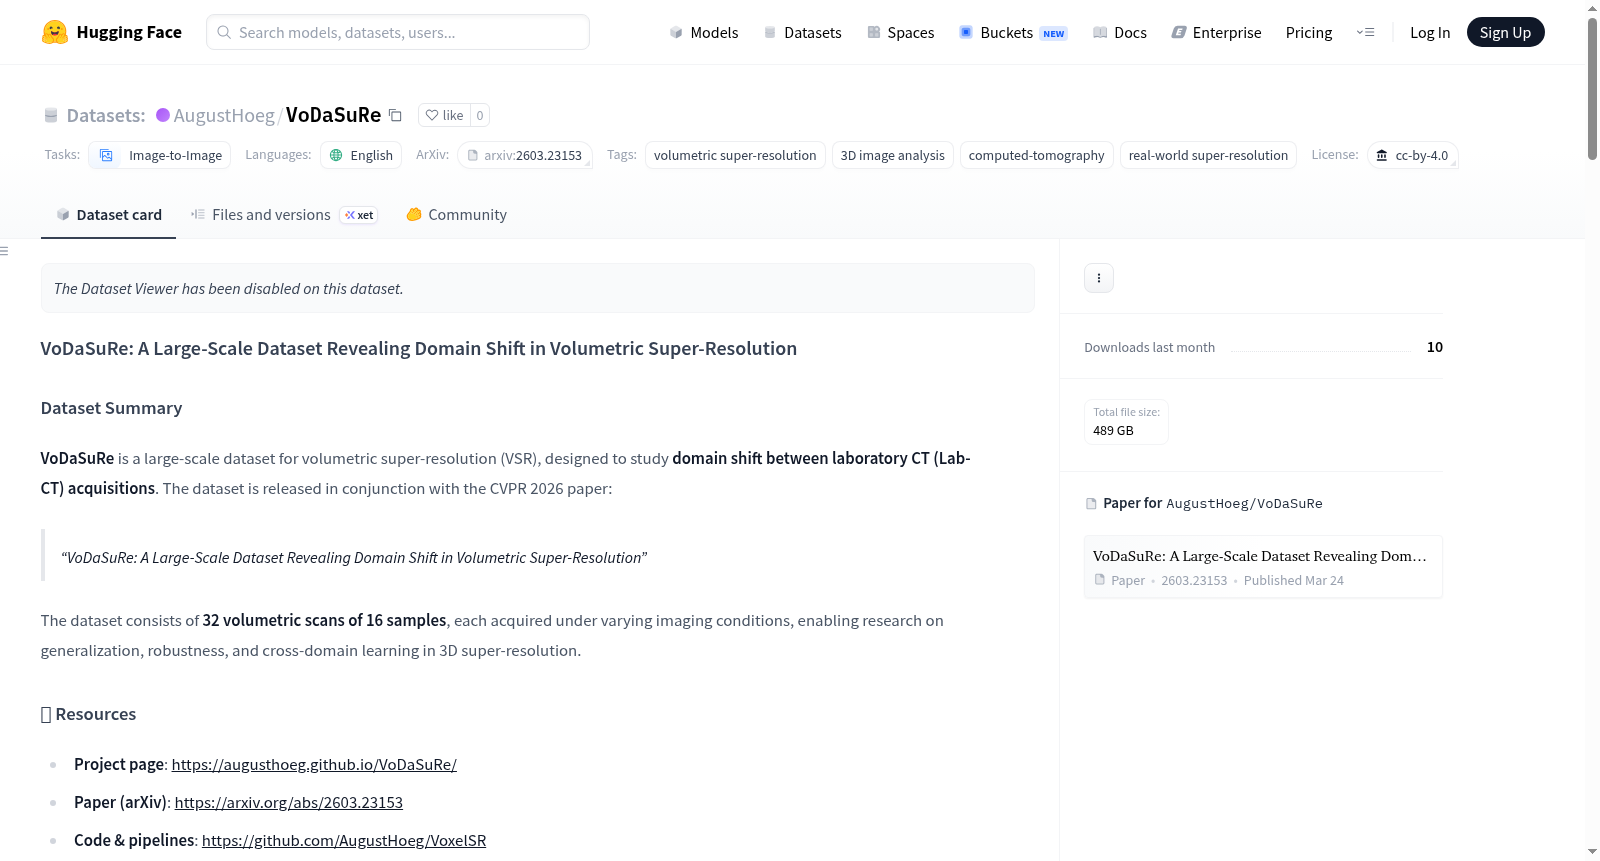This screenshot has height=861, width=1600.
Task: Click the heart like button
Action: pyautogui.click(x=444, y=115)
